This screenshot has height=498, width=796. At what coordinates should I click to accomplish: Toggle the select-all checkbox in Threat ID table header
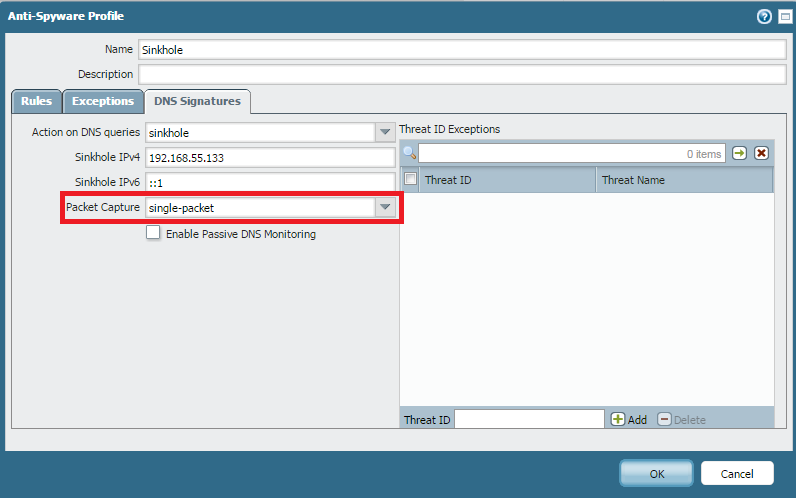(x=410, y=179)
